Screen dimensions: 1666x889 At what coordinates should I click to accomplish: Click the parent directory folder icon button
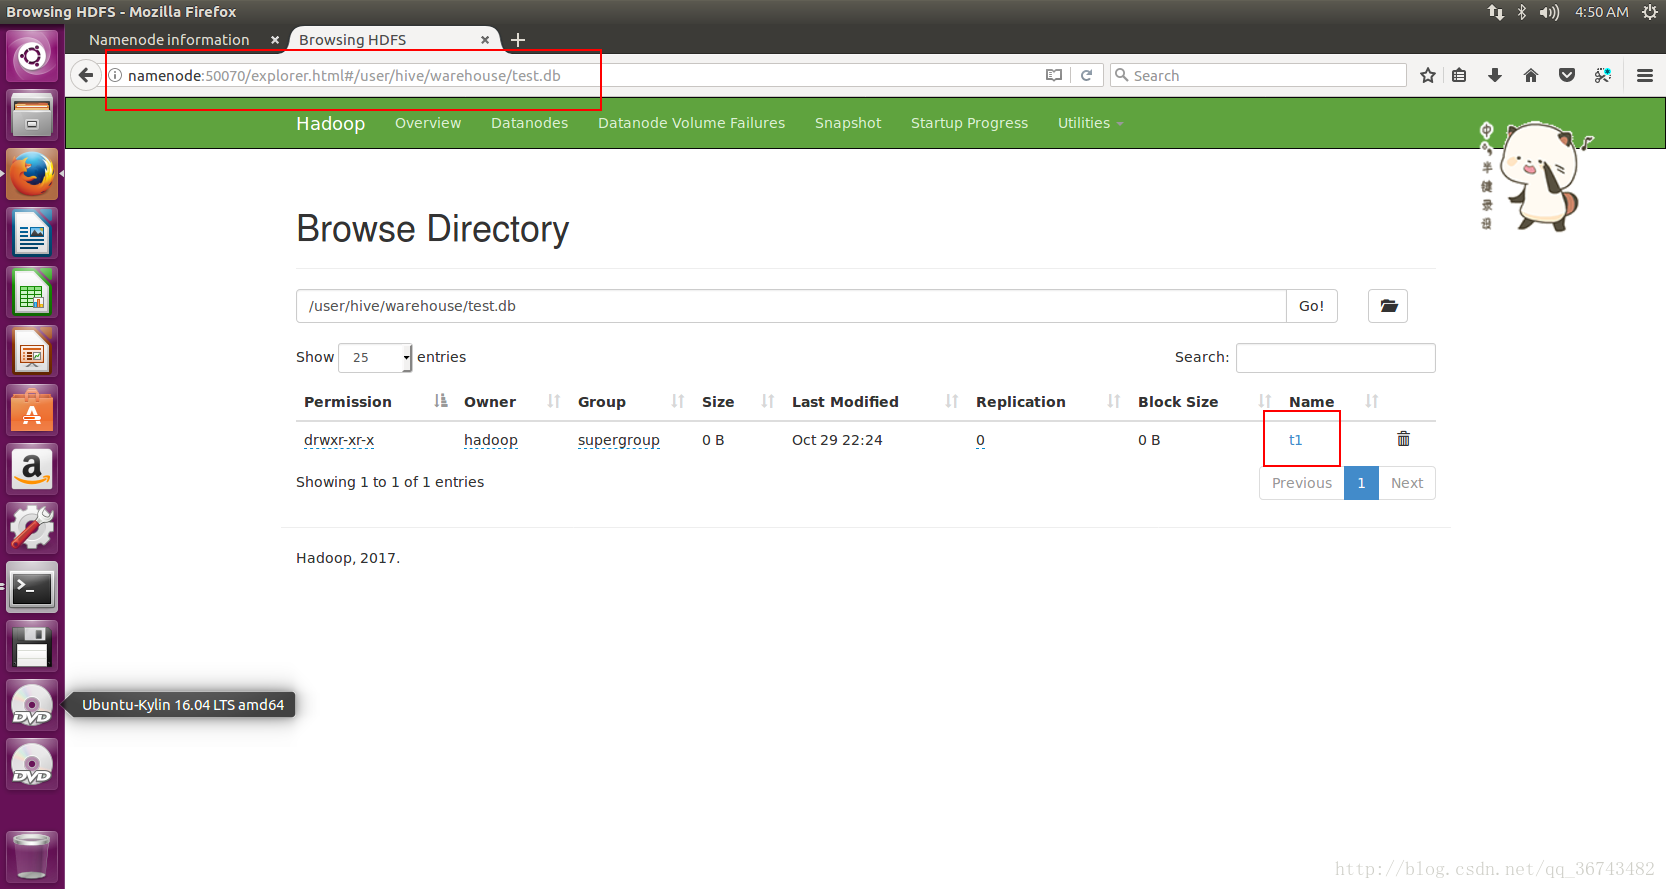pyautogui.click(x=1388, y=306)
